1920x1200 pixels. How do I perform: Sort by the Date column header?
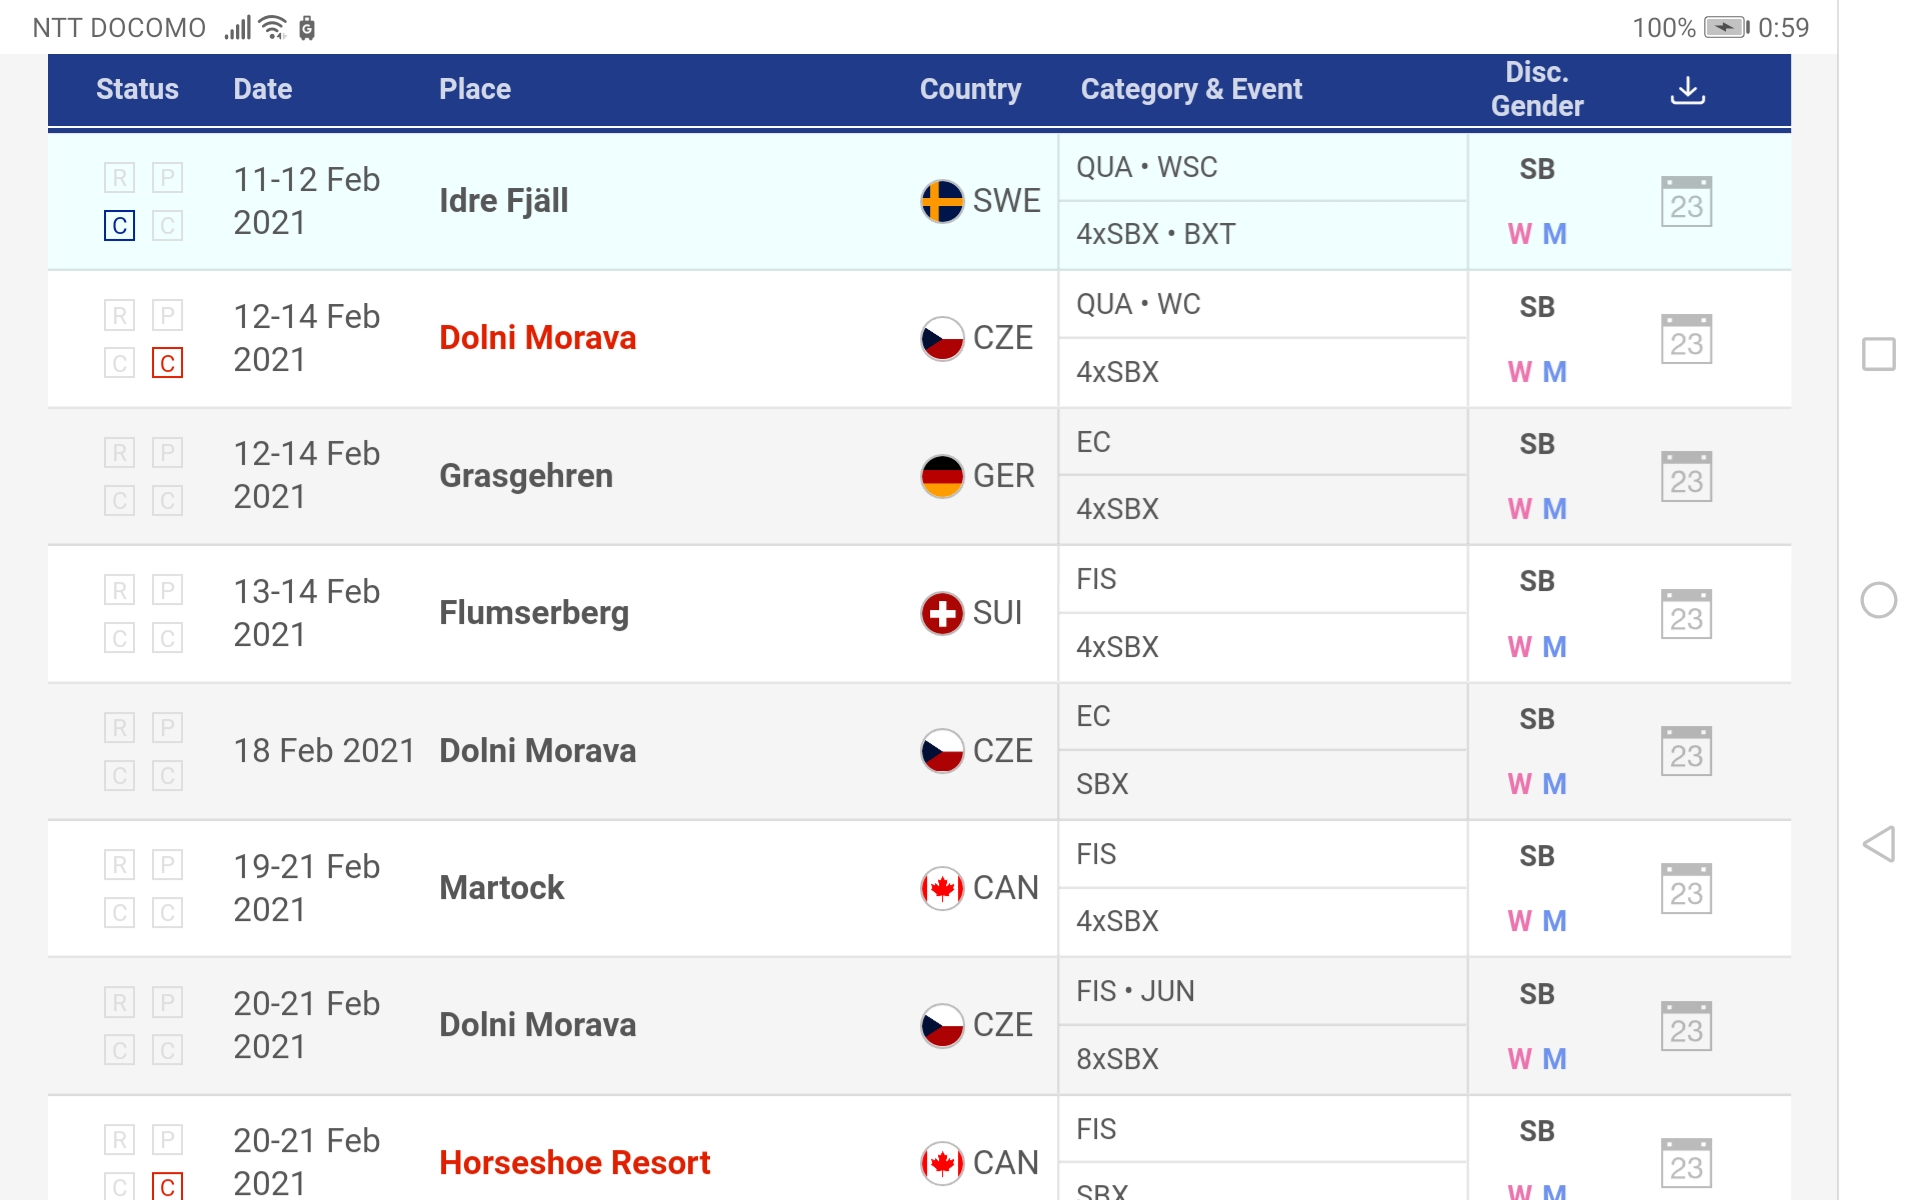[262, 90]
